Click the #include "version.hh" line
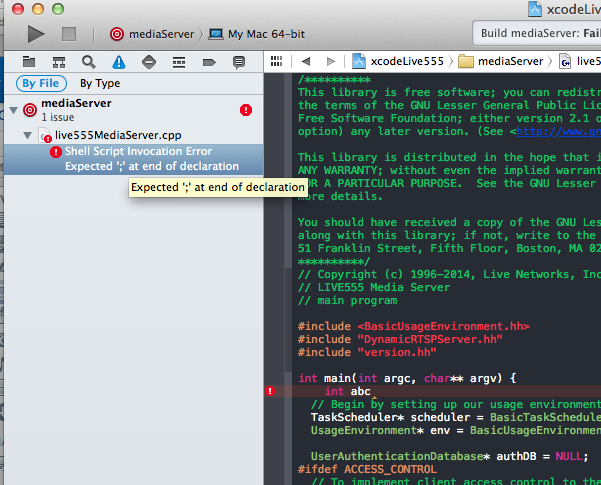Viewport: 601px width, 485px height. (x=367, y=352)
